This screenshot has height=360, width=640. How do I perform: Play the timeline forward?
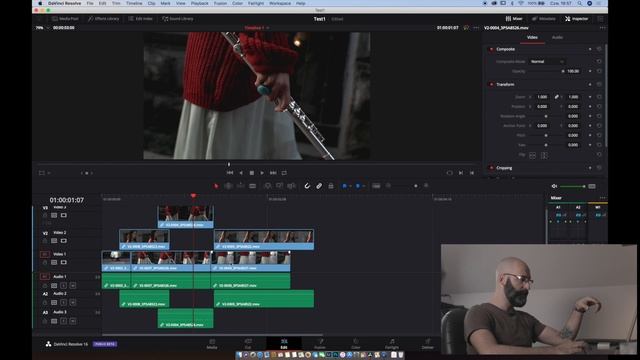tap(262, 173)
